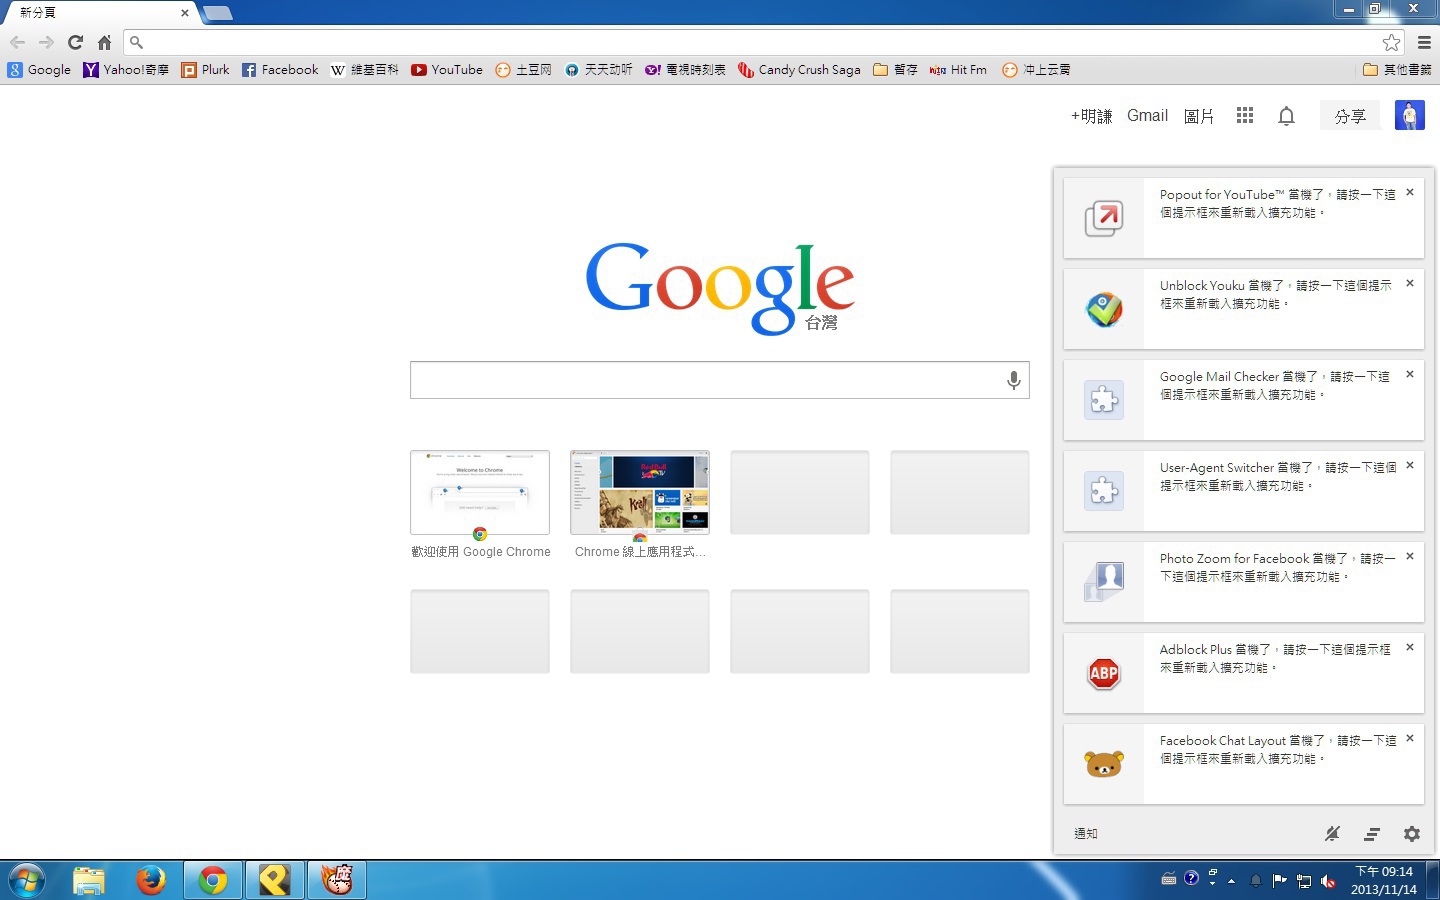Open a new tab with the new-tab button
The height and width of the screenshot is (900, 1440).
217,13
